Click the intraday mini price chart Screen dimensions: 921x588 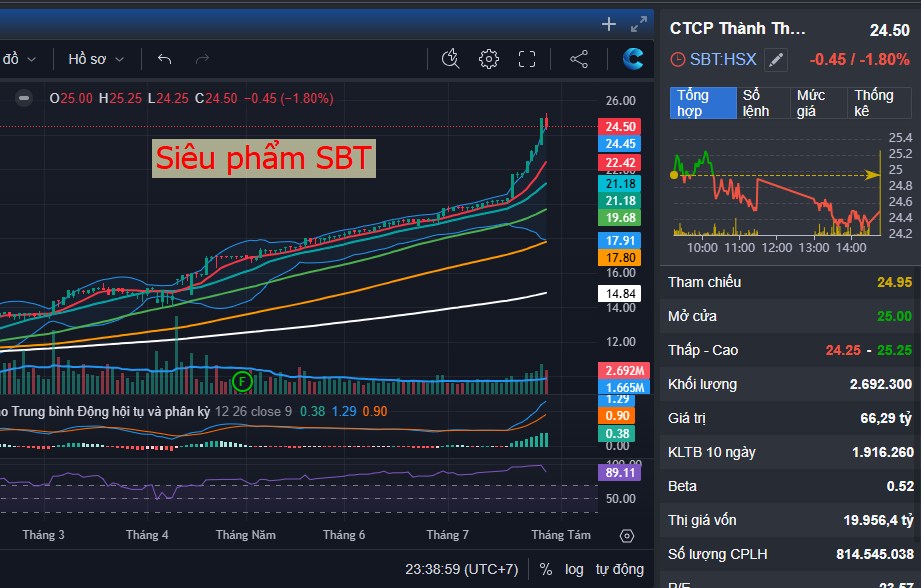(x=777, y=193)
